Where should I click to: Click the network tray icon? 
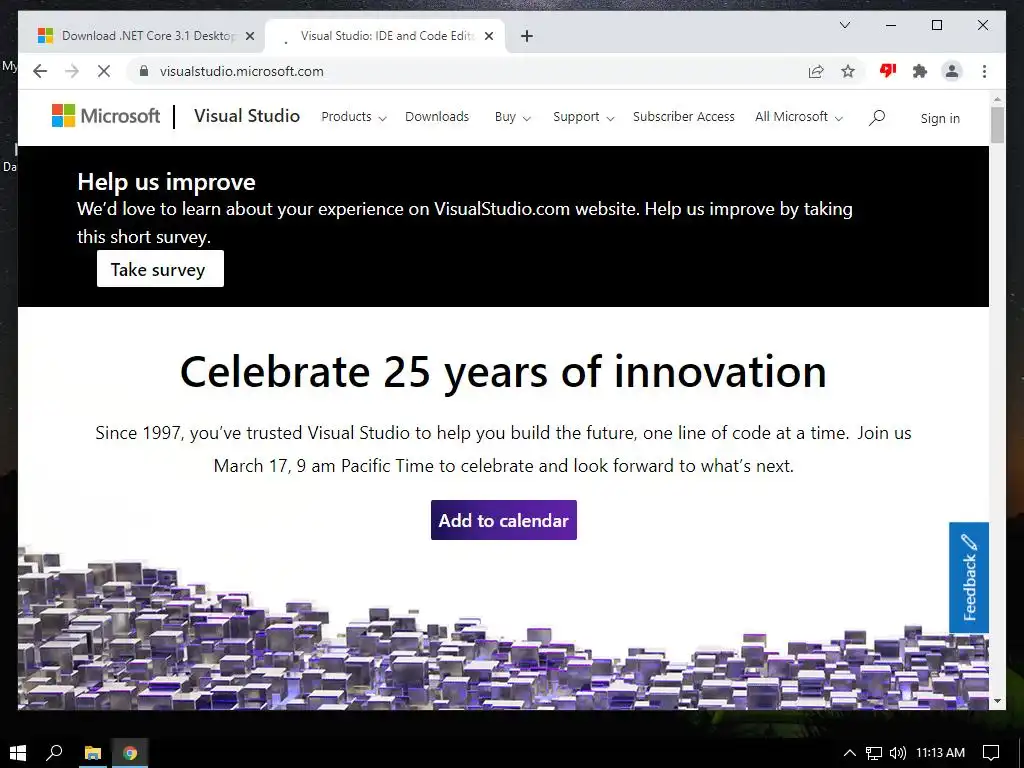pos(874,753)
